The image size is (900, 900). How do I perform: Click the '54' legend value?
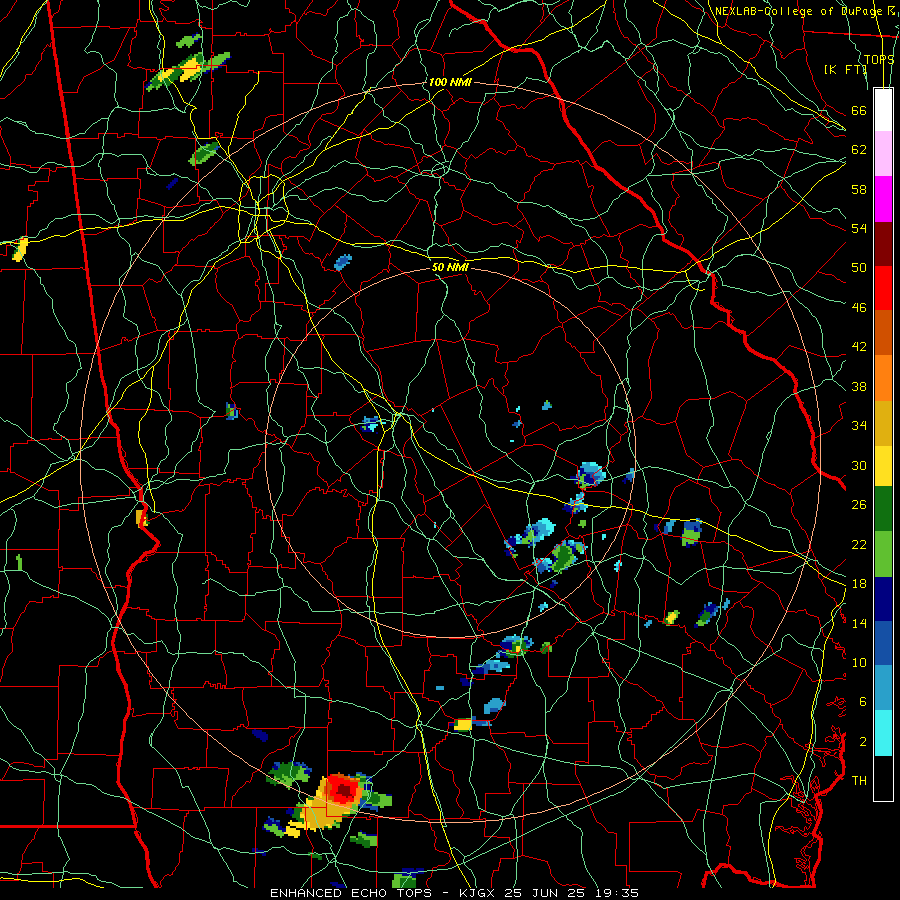(x=859, y=228)
